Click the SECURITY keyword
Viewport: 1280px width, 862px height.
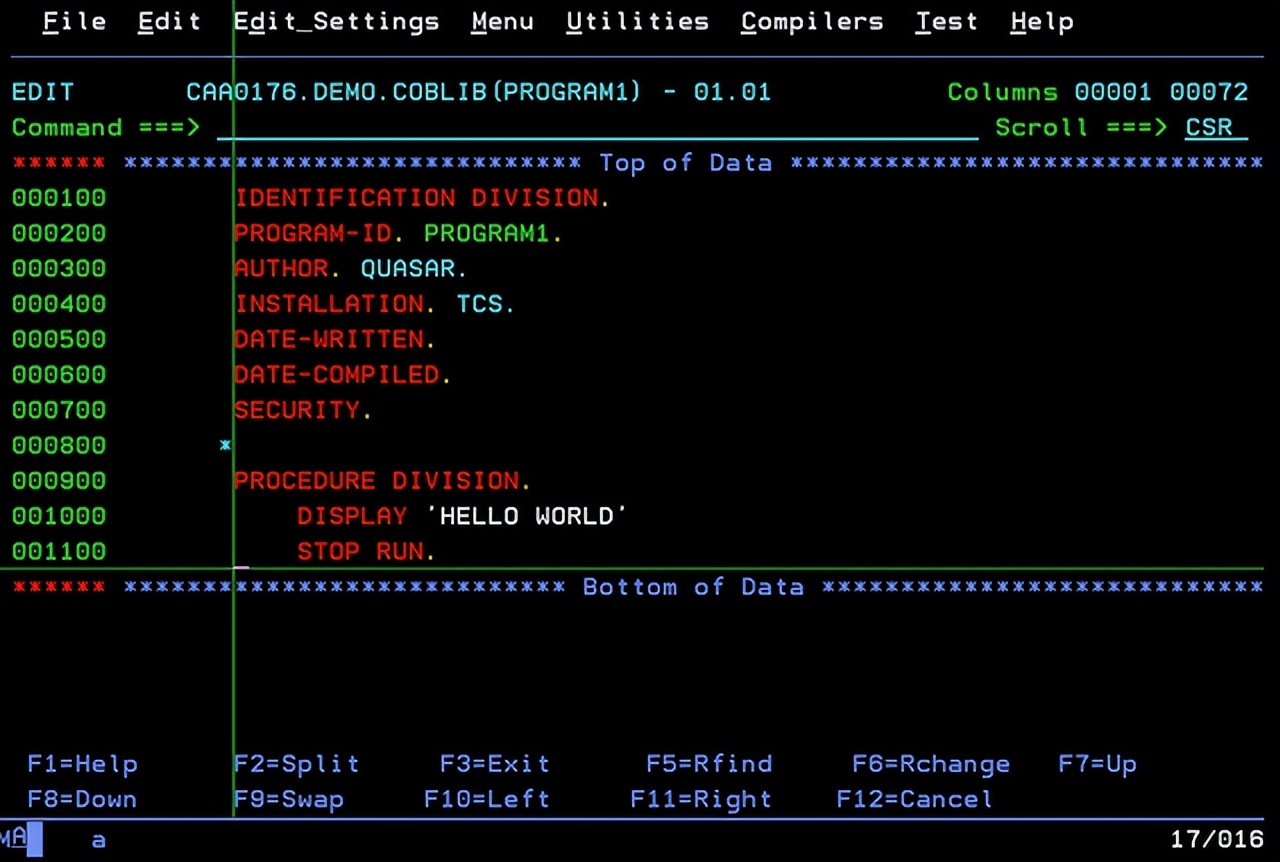pos(297,410)
